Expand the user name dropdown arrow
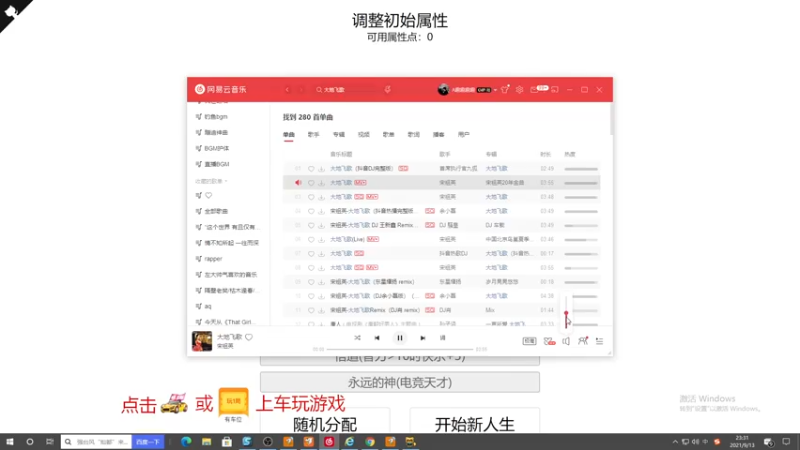 pos(495,90)
